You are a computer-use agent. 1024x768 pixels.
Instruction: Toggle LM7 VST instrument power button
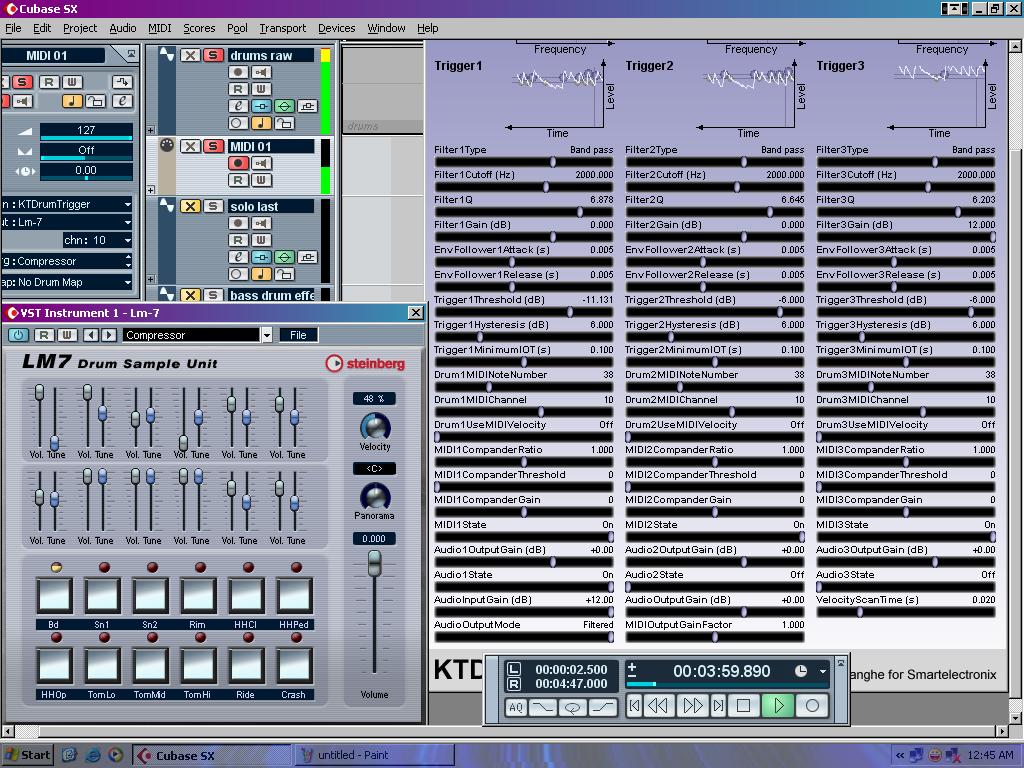click(x=18, y=335)
